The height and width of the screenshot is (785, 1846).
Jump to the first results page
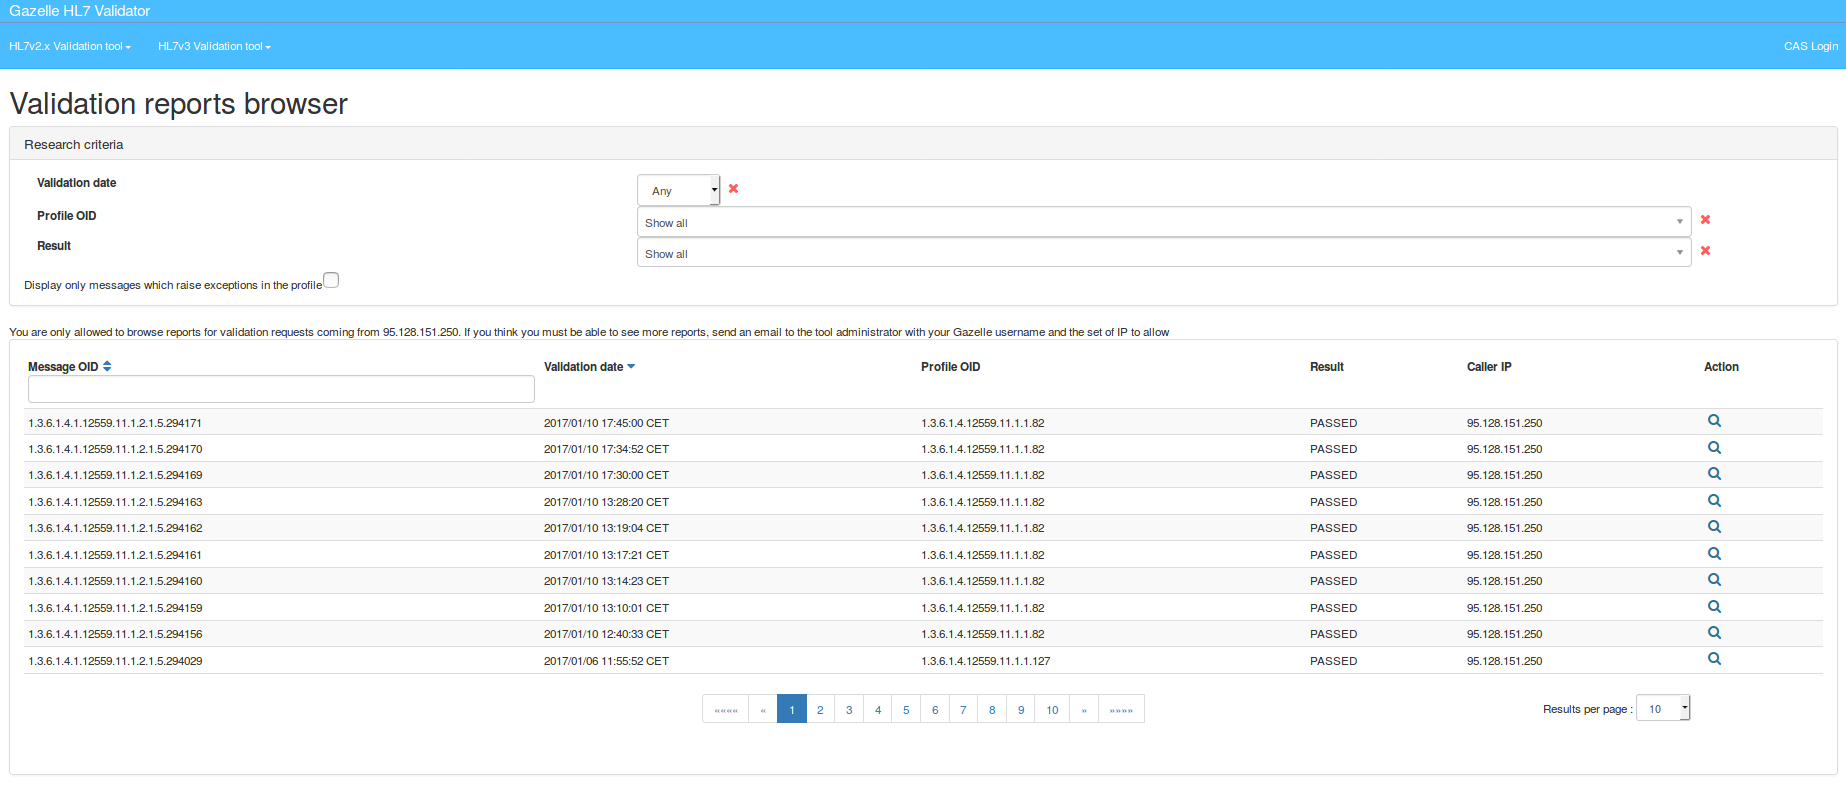click(726, 709)
